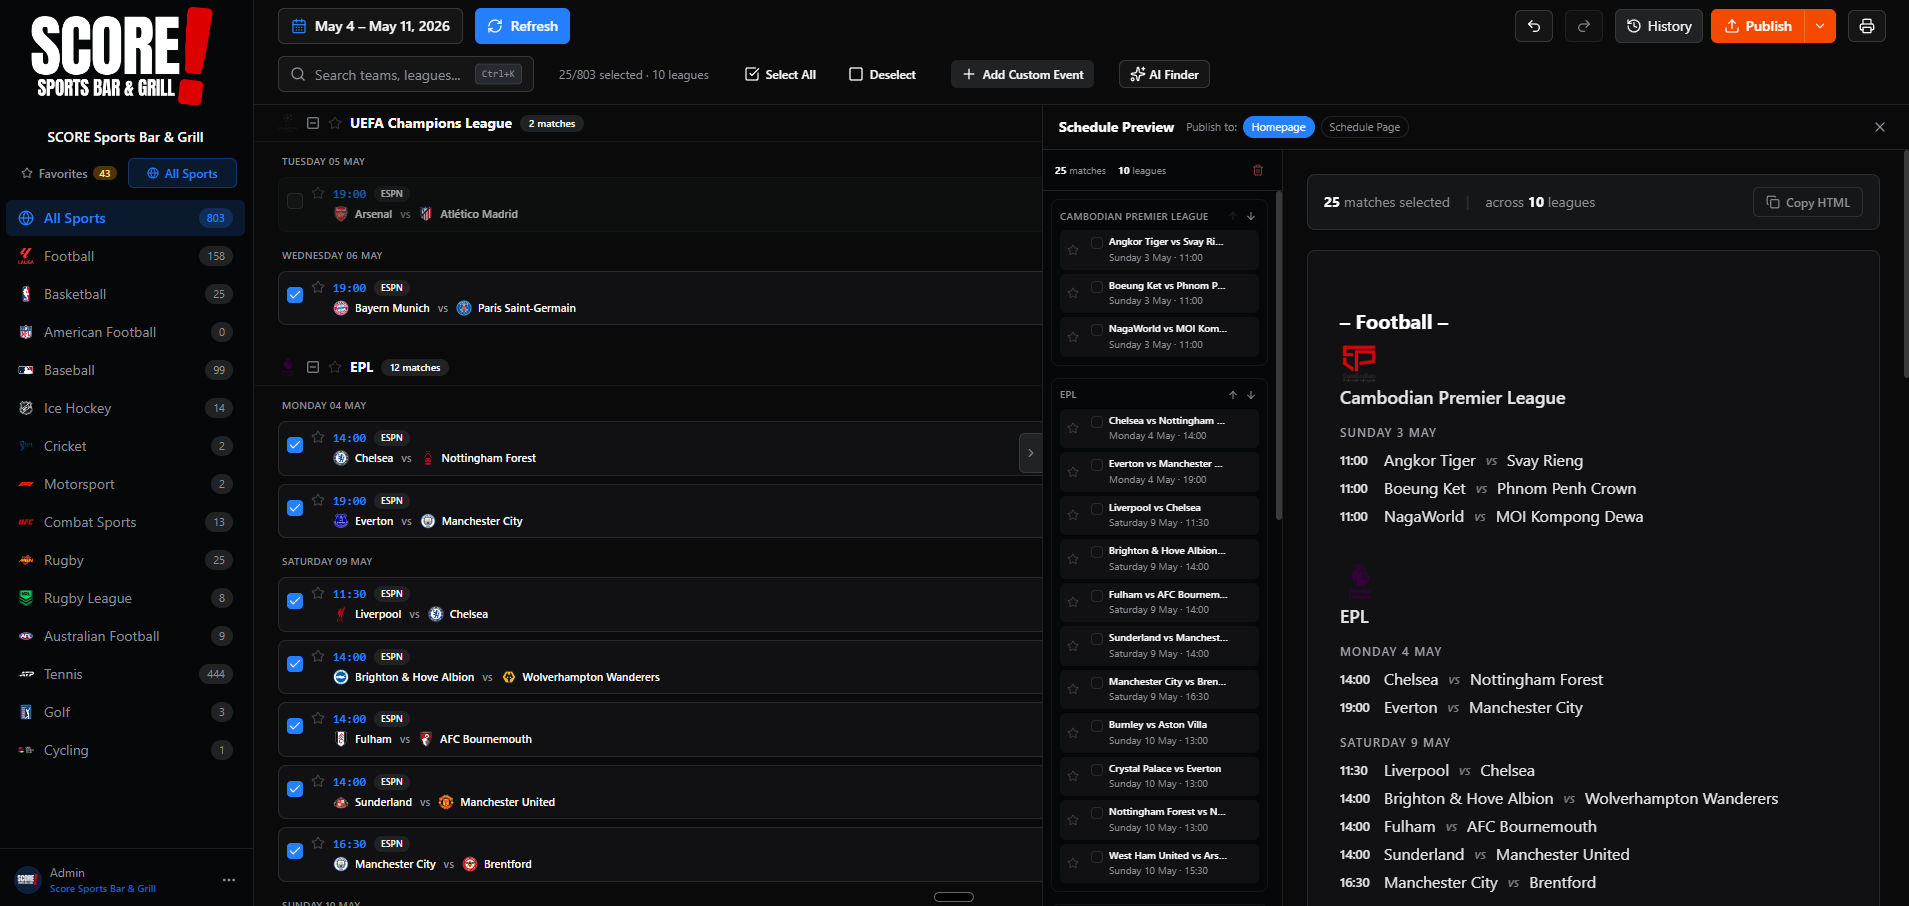Star the Everton vs Manchester City match
The height and width of the screenshot is (906, 1909).
coord(318,500)
